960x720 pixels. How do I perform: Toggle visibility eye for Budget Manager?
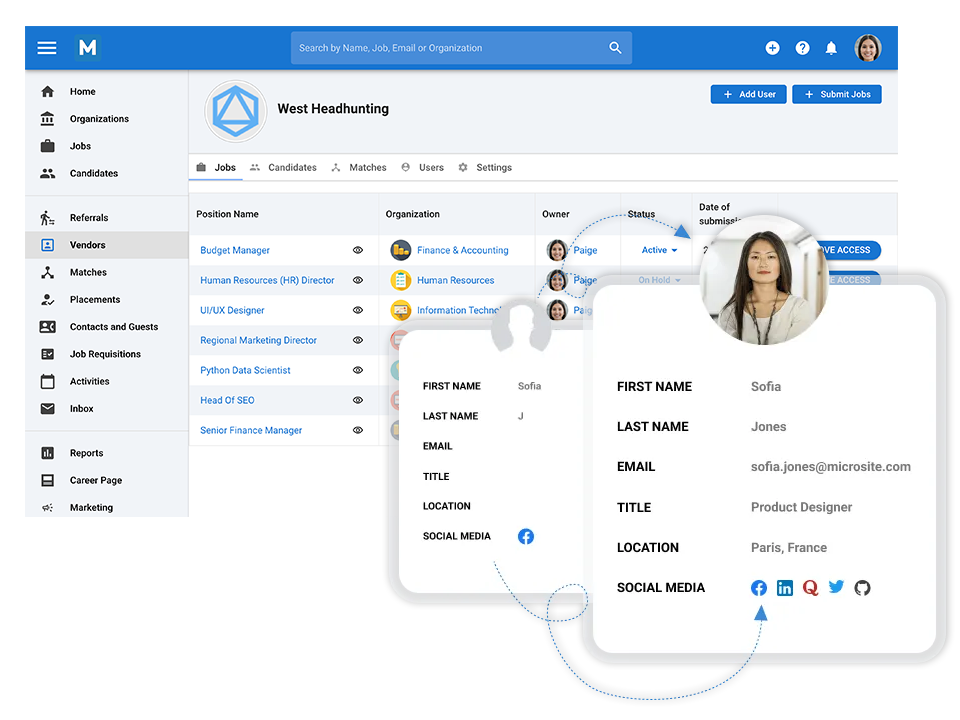(358, 250)
